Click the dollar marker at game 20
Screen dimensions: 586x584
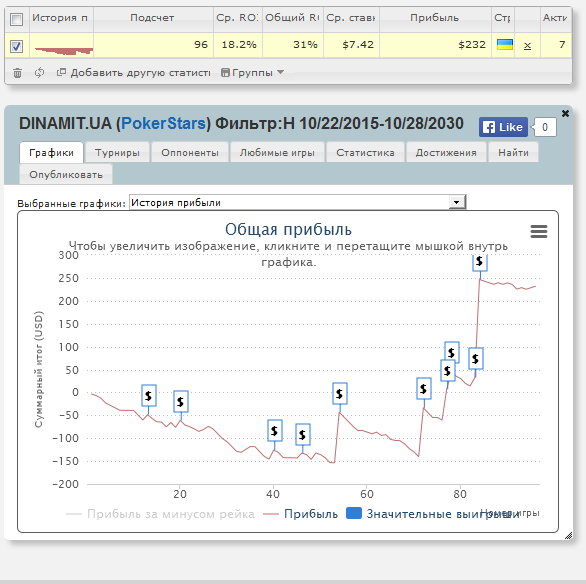click(x=181, y=401)
